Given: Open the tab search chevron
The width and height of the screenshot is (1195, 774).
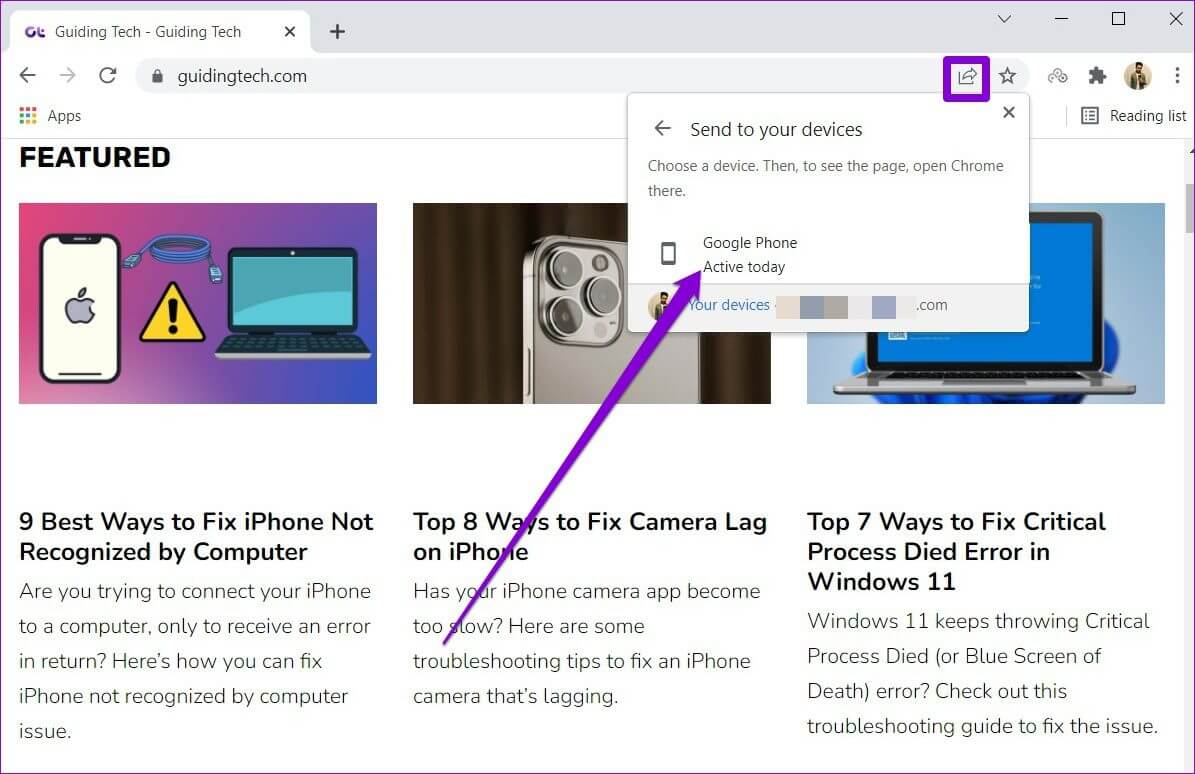Looking at the screenshot, I should 1004,19.
